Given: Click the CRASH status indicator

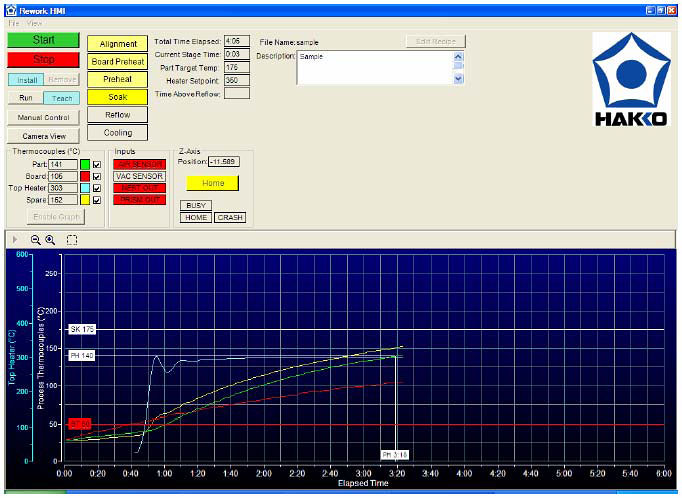Looking at the screenshot, I should (x=230, y=217).
